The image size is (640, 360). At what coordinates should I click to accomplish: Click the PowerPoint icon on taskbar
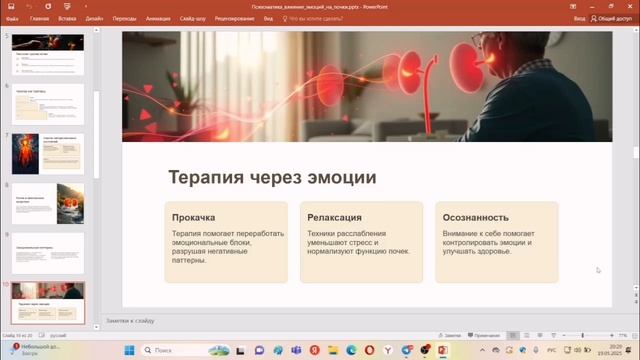443,350
